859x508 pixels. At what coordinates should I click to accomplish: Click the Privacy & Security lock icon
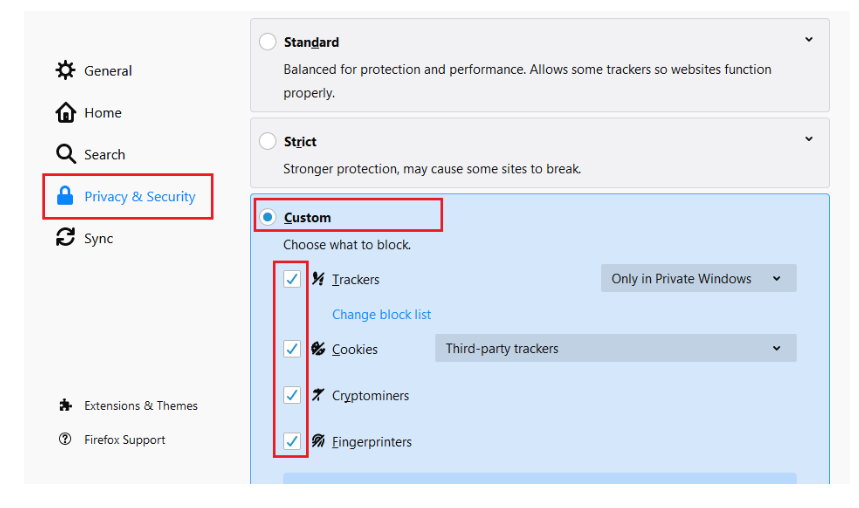tap(65, 196)
